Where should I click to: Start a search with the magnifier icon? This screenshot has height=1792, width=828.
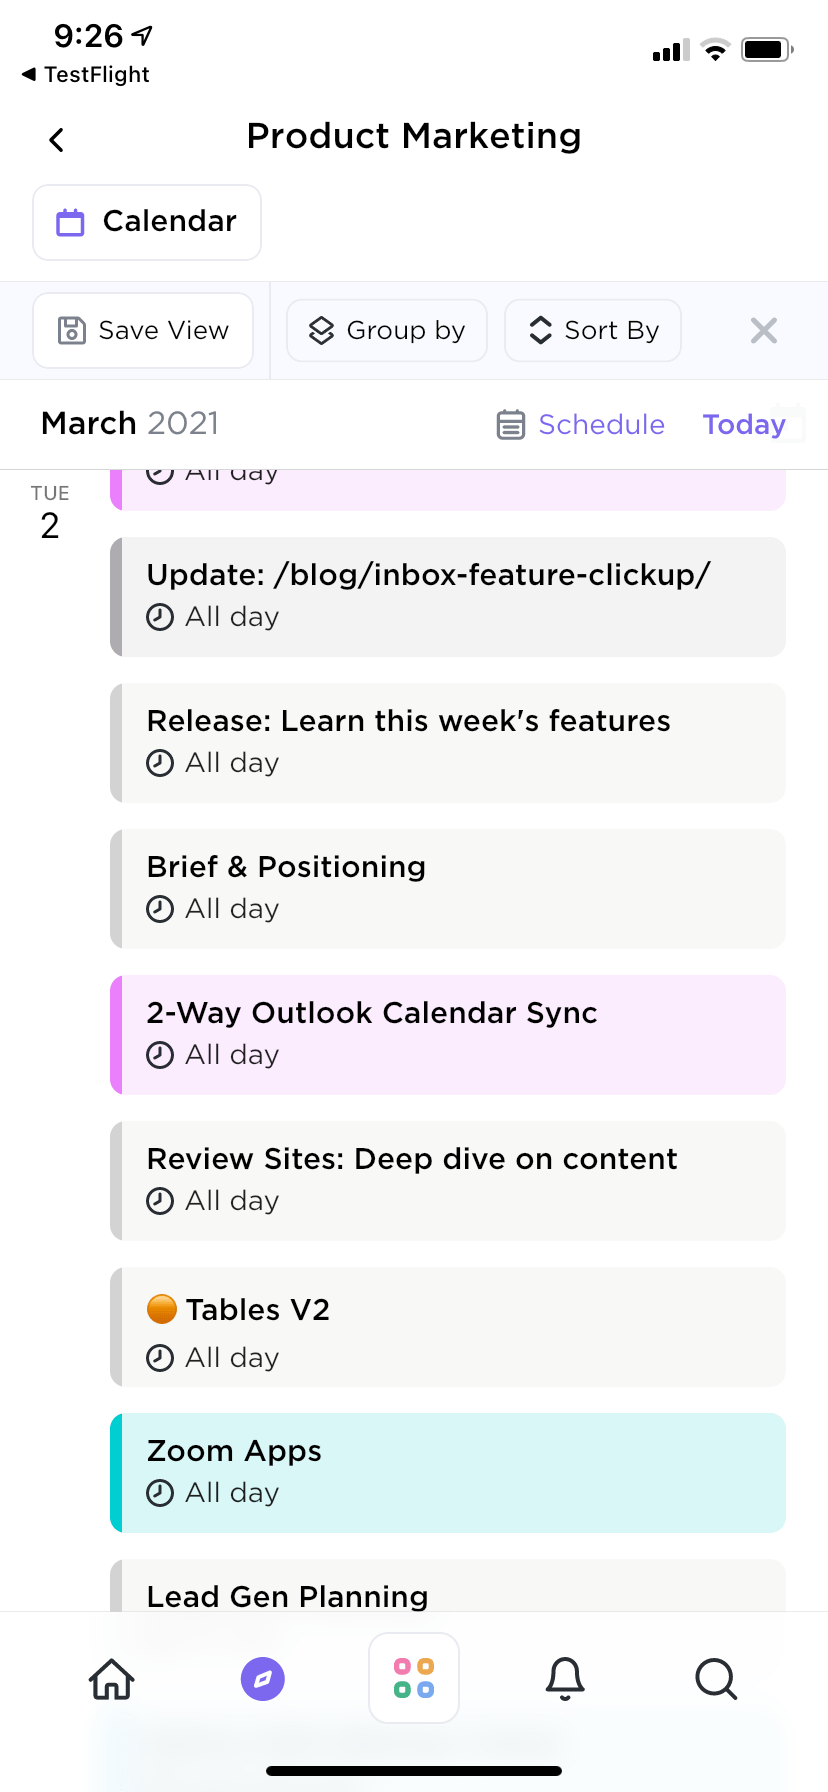coord(716,1679)
